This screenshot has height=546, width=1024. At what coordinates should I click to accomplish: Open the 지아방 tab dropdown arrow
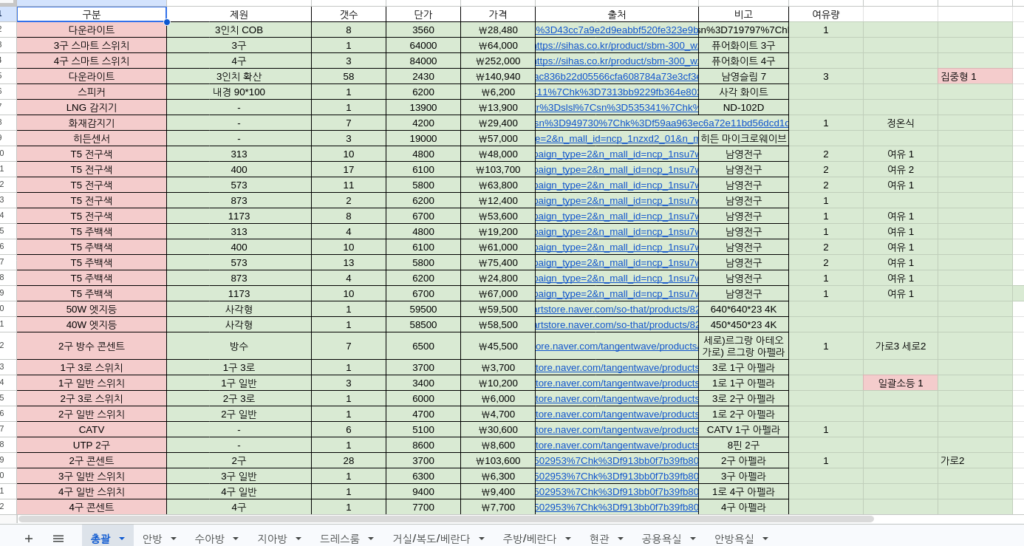[298, 539]
